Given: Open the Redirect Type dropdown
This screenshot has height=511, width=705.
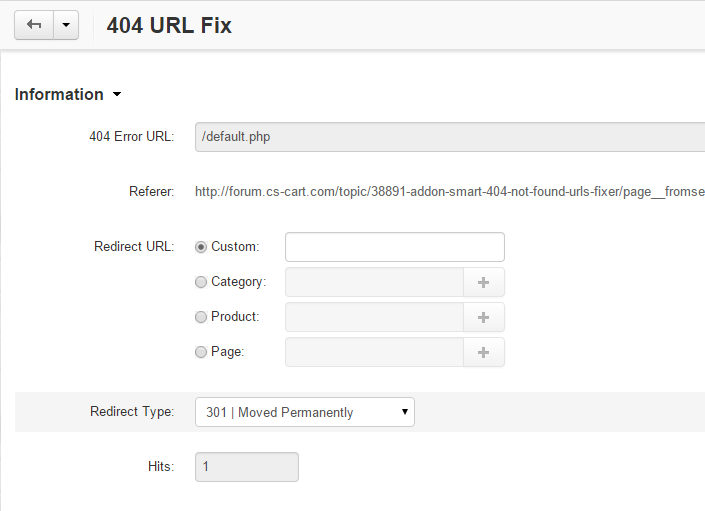Looking at the screenshot, I should pyautogui.click(x=304, y=412).
